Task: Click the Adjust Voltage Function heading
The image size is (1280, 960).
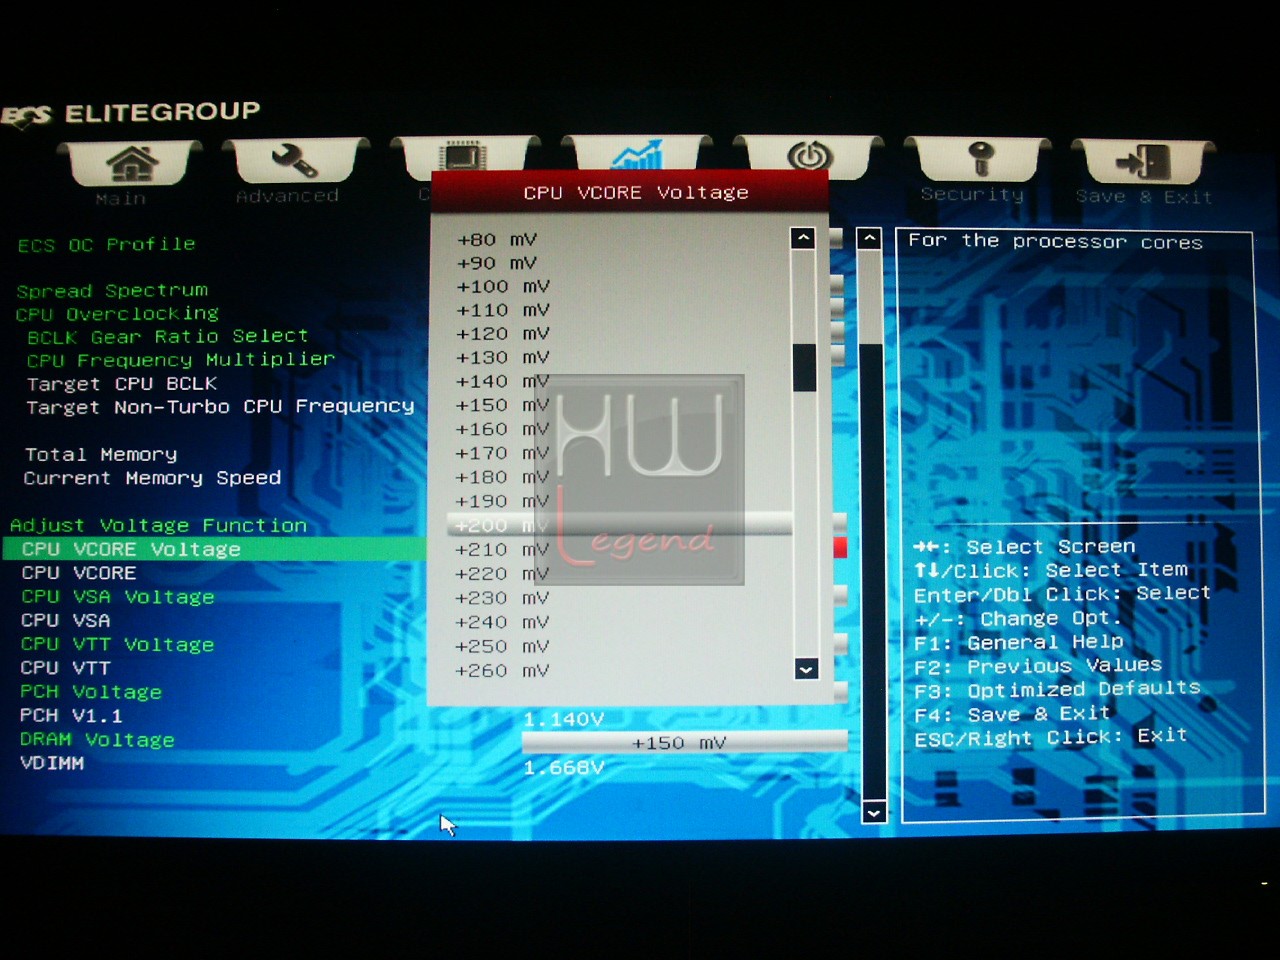Action: pyautogui.click(x=159, y=525)
